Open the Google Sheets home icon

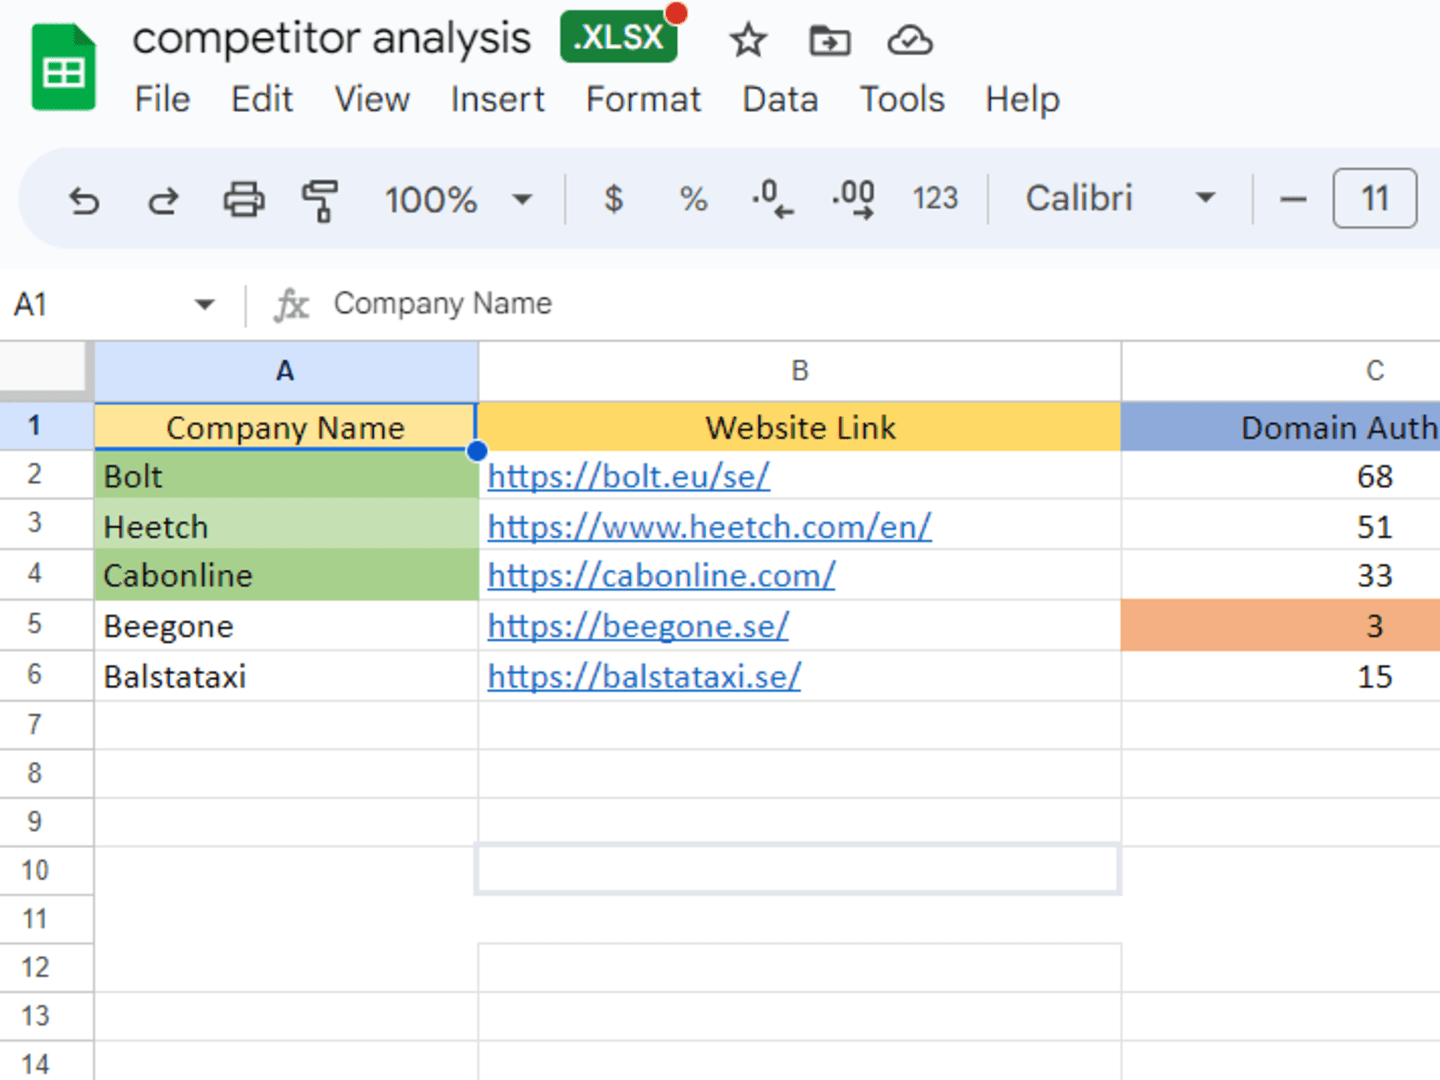(63, 67)
